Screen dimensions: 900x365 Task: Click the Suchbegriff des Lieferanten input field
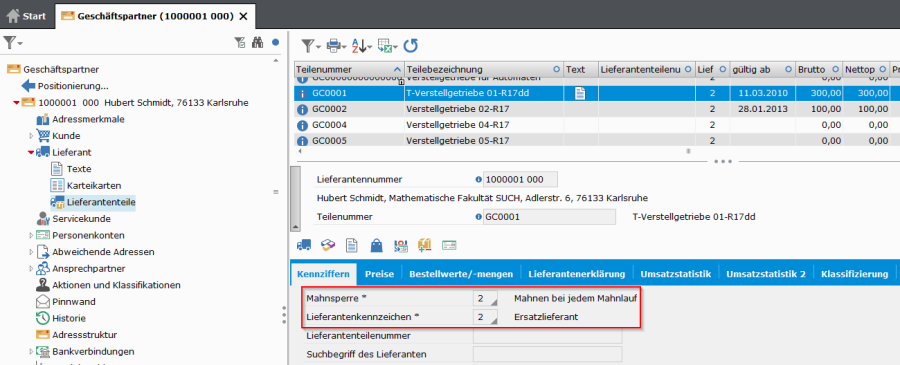tap(548, 354)
